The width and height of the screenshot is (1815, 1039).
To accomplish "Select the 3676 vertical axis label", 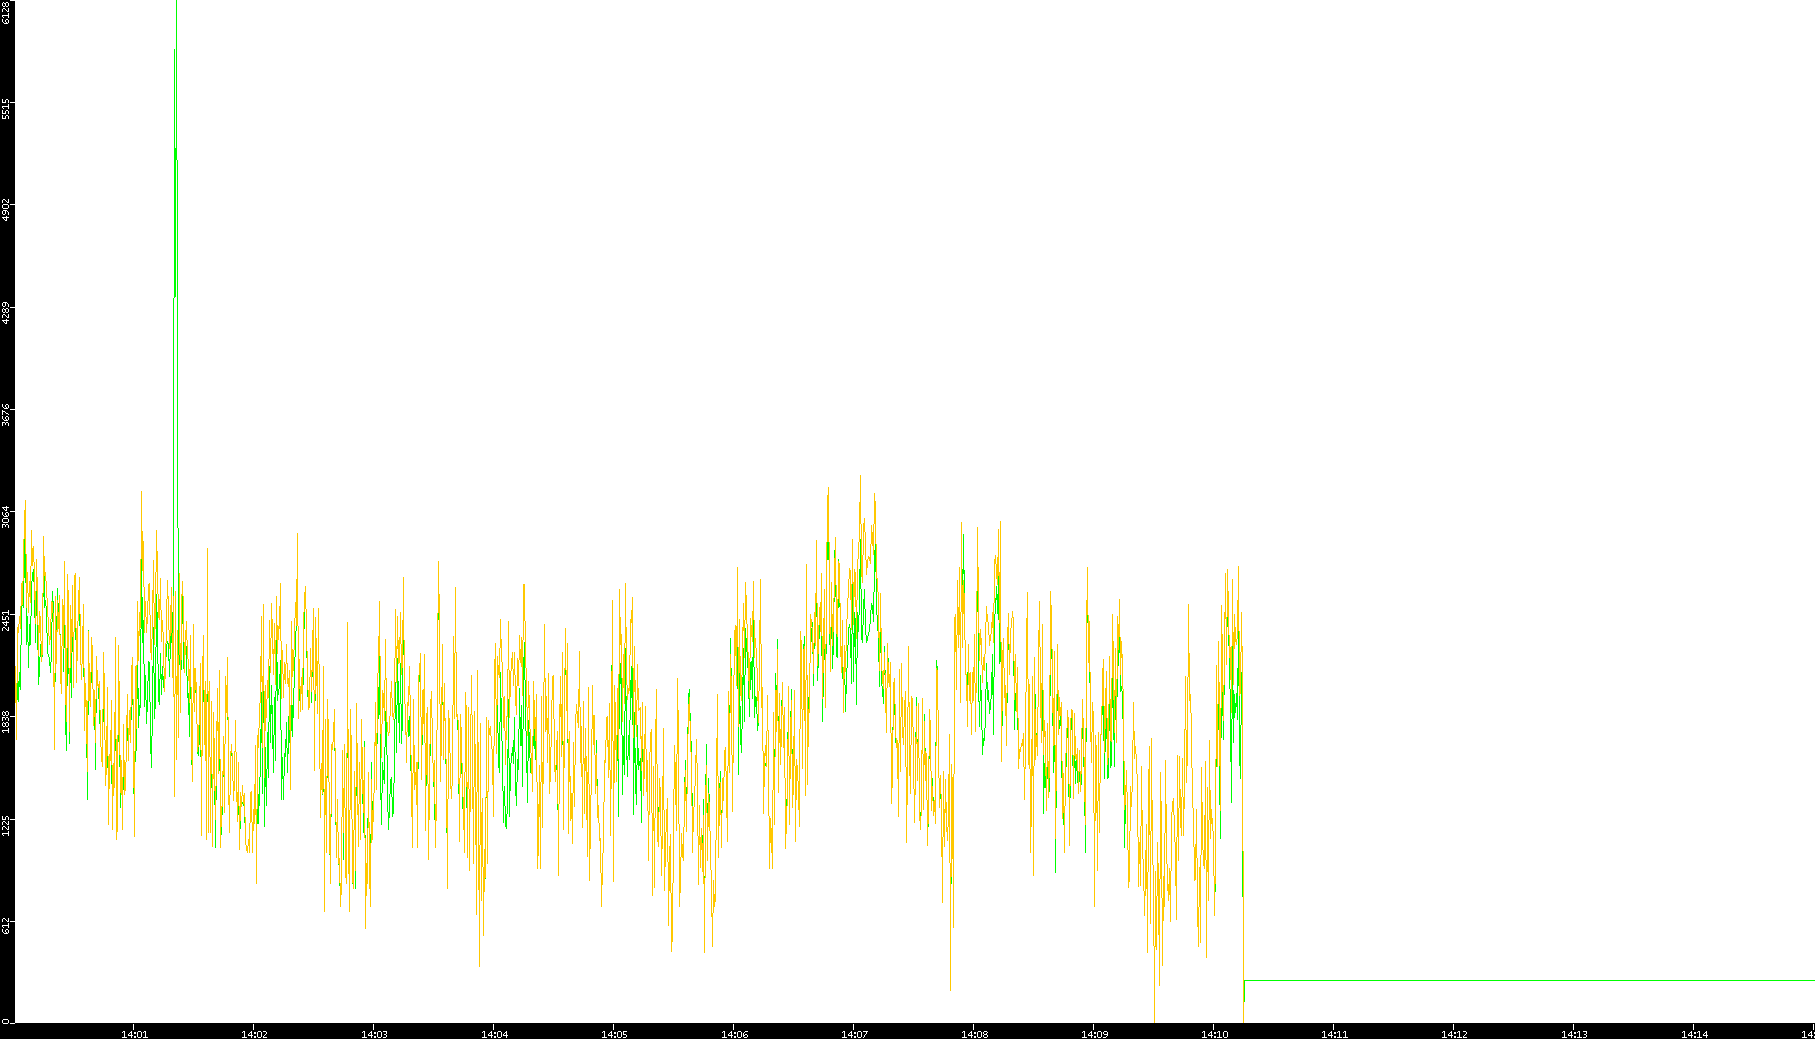I will 7,415.
